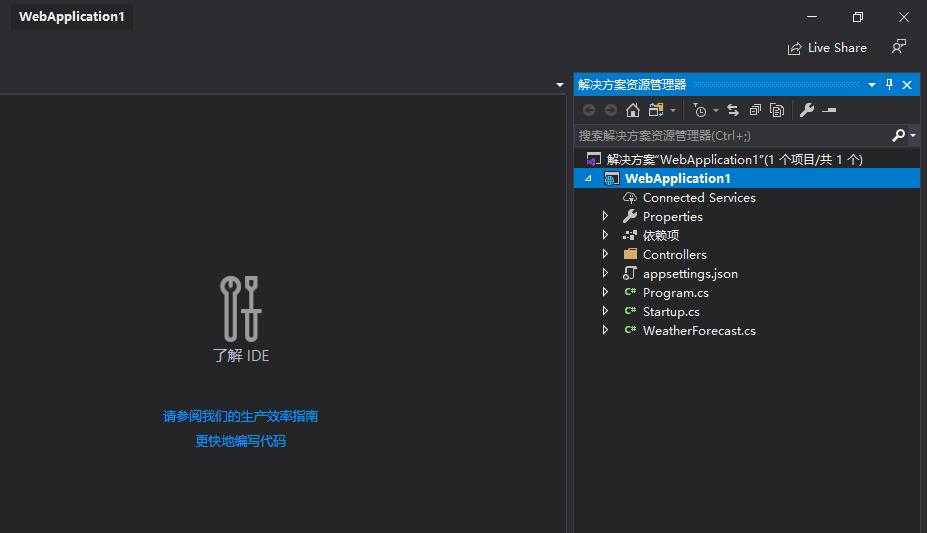
Task: Expand the Program.cs node
Action: click(605, 292)
